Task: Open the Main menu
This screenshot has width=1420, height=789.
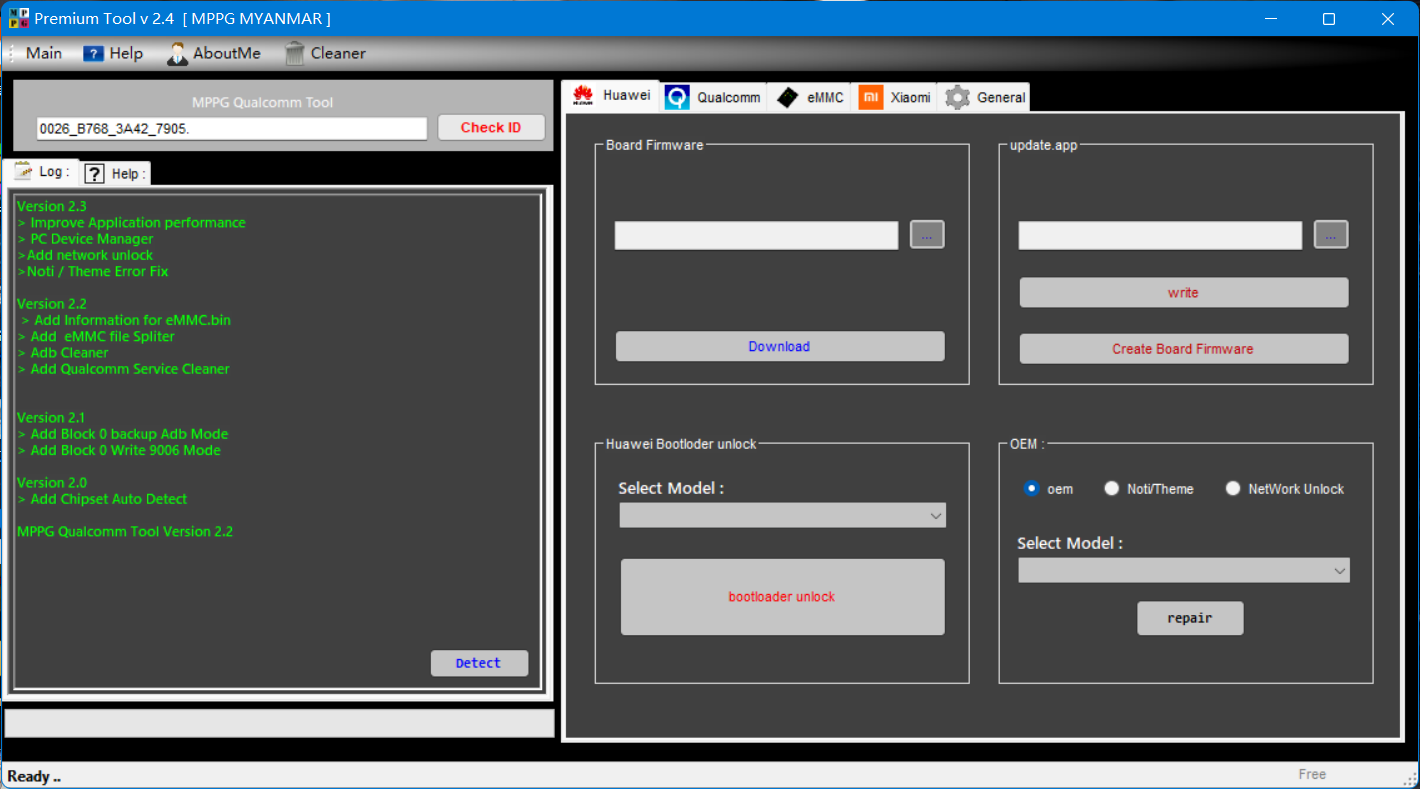Action: pos(44,53)
